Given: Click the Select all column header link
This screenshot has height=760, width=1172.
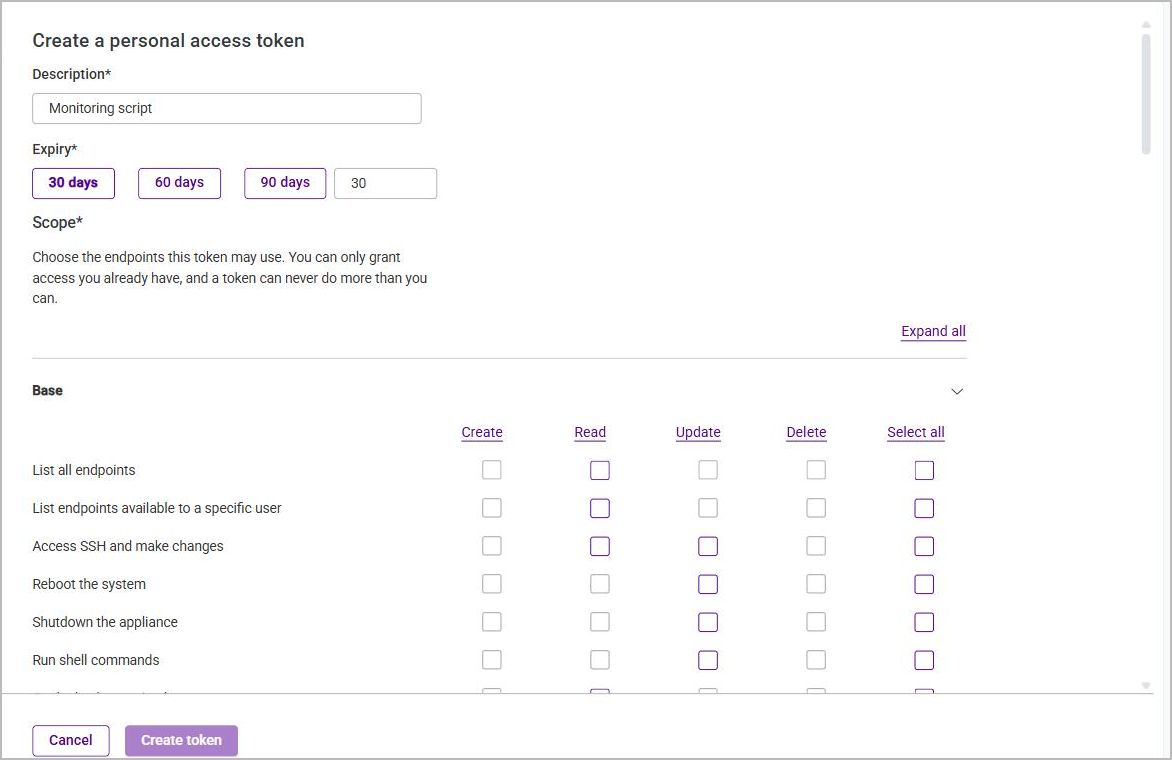Looking at the screenshot, I should [916, 432].
